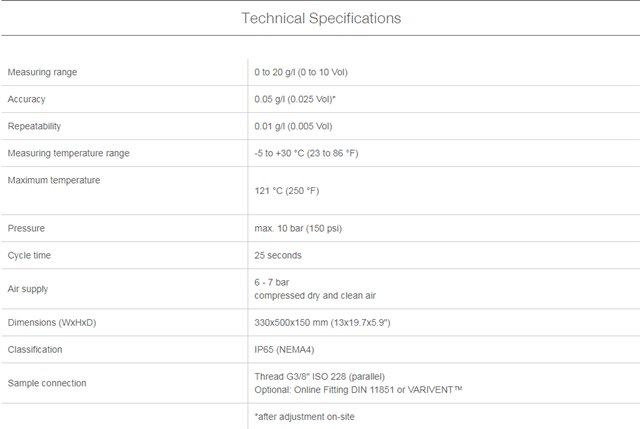Click the Technical Specifications heading

click(x=321, y=18)
